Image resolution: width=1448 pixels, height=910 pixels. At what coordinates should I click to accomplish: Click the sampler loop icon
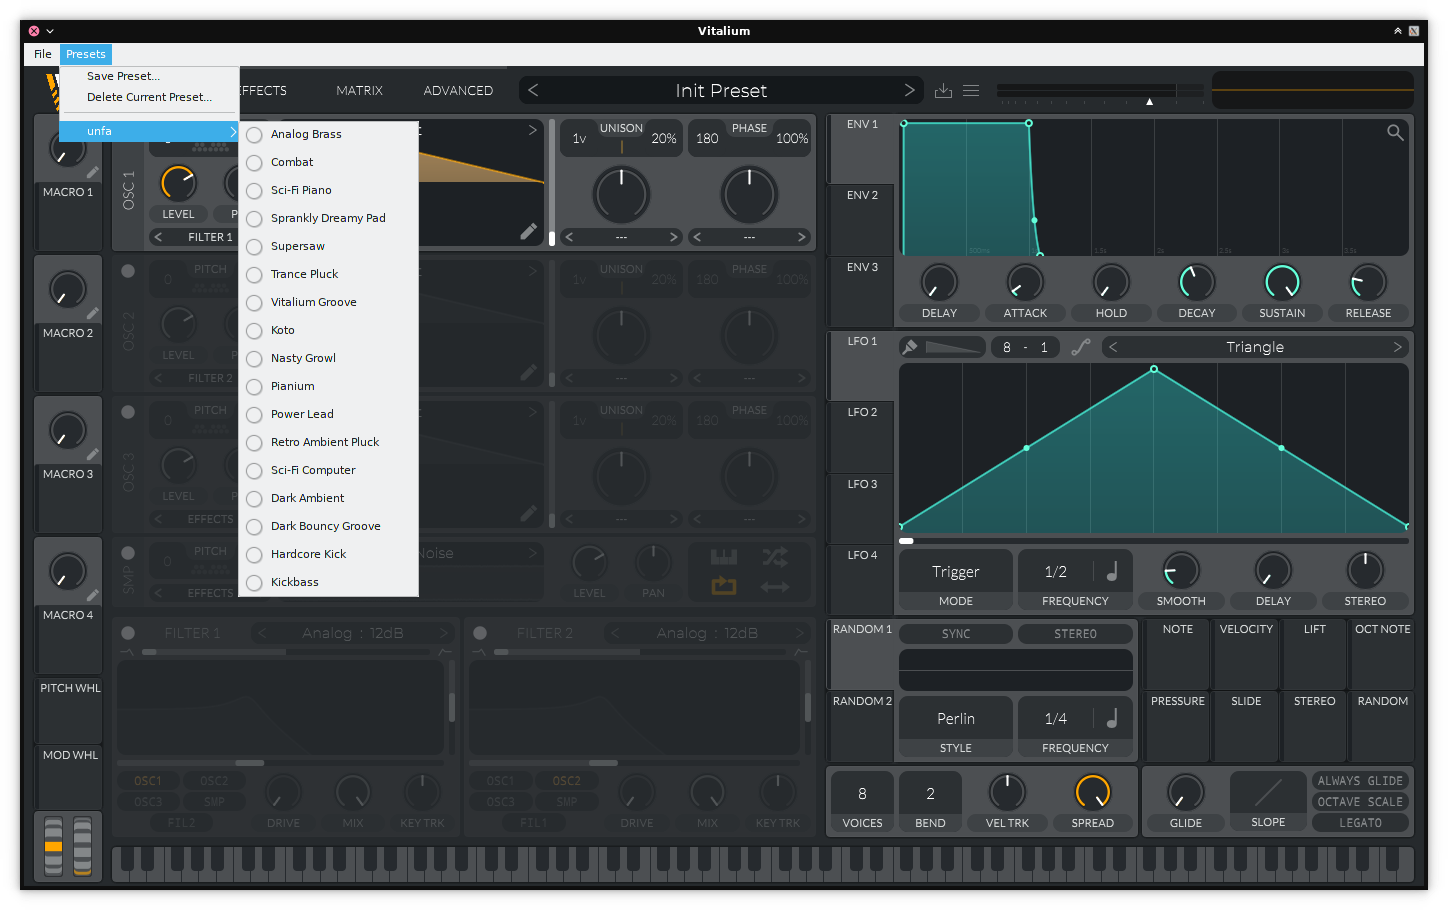724,587
